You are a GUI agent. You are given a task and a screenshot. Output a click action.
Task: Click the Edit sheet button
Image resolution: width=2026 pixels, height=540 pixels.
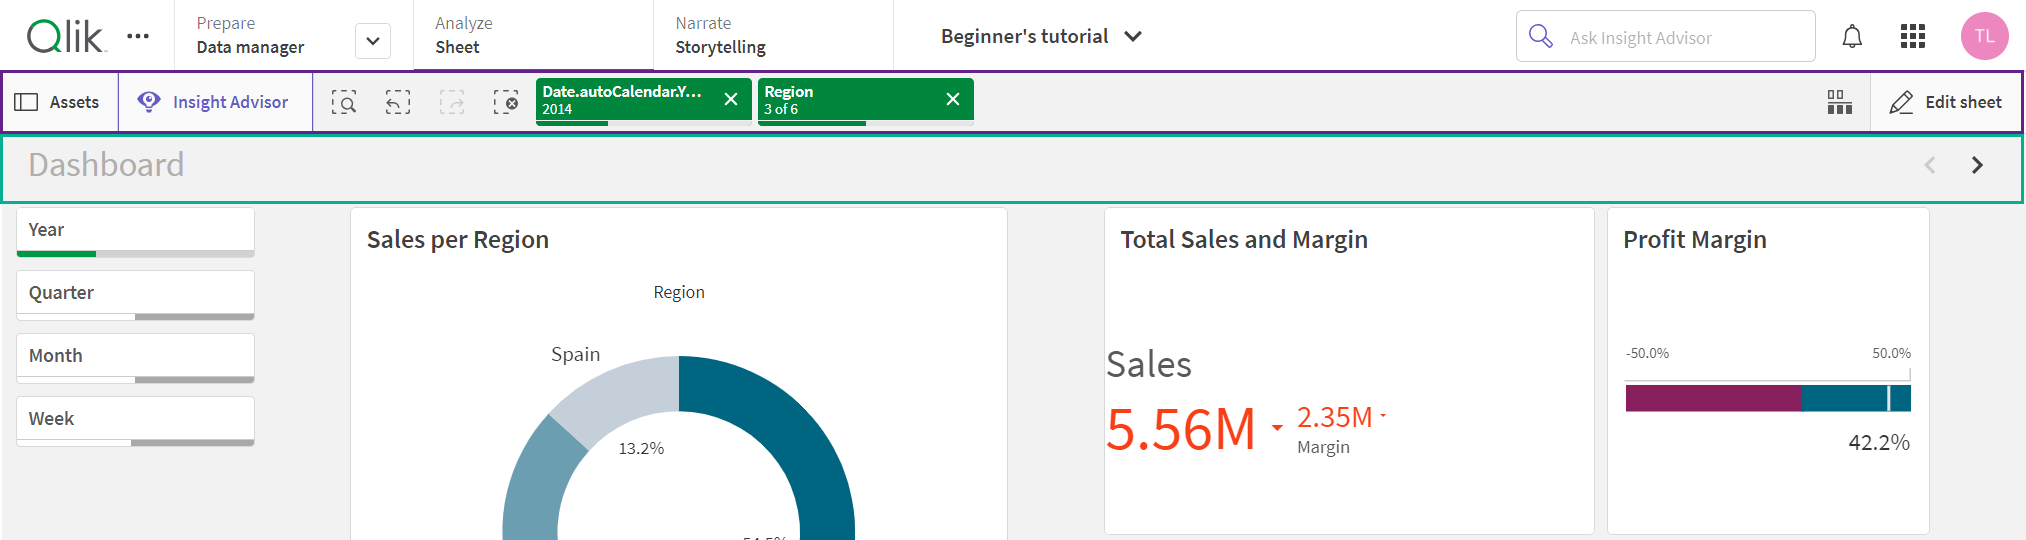point(1946,102)
